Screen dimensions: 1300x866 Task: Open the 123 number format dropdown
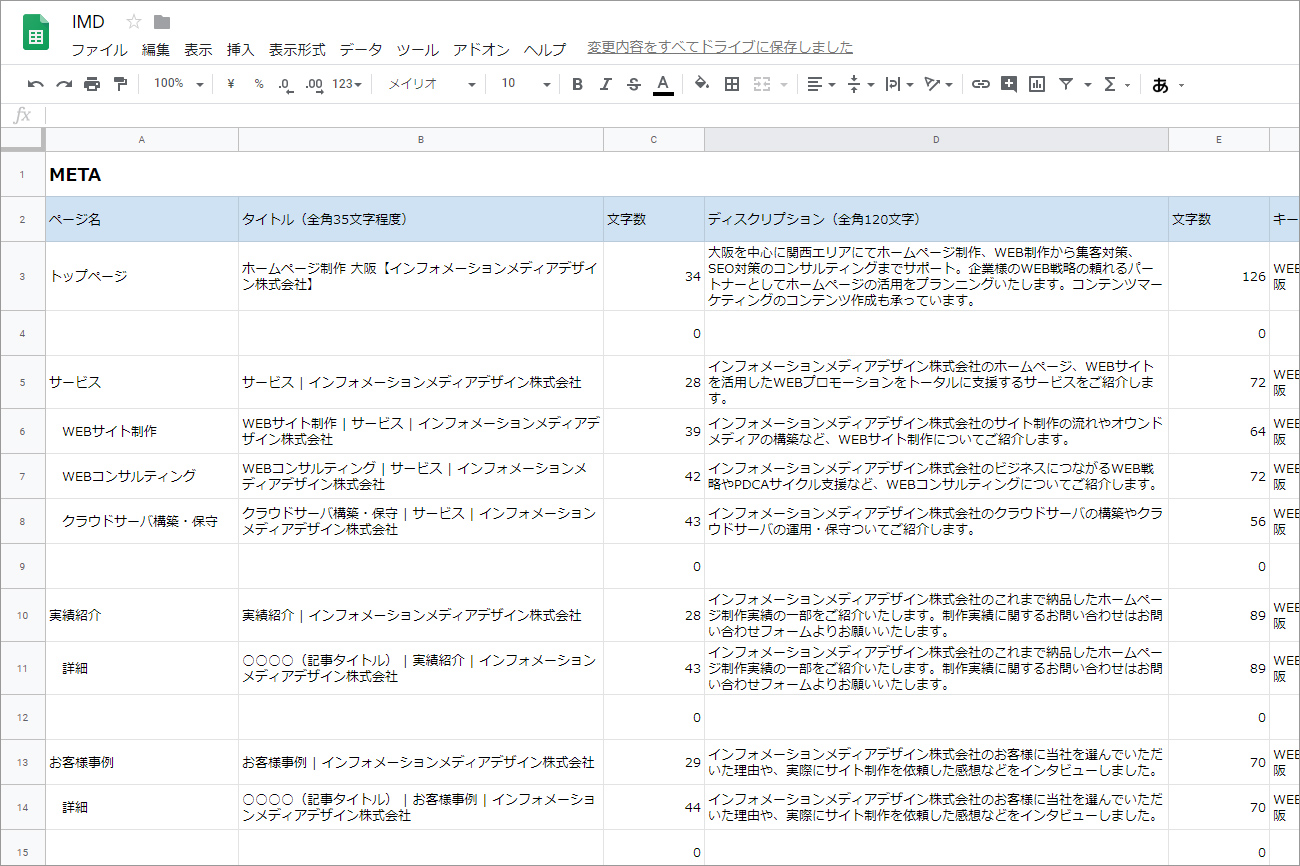[x=347, y=84]
